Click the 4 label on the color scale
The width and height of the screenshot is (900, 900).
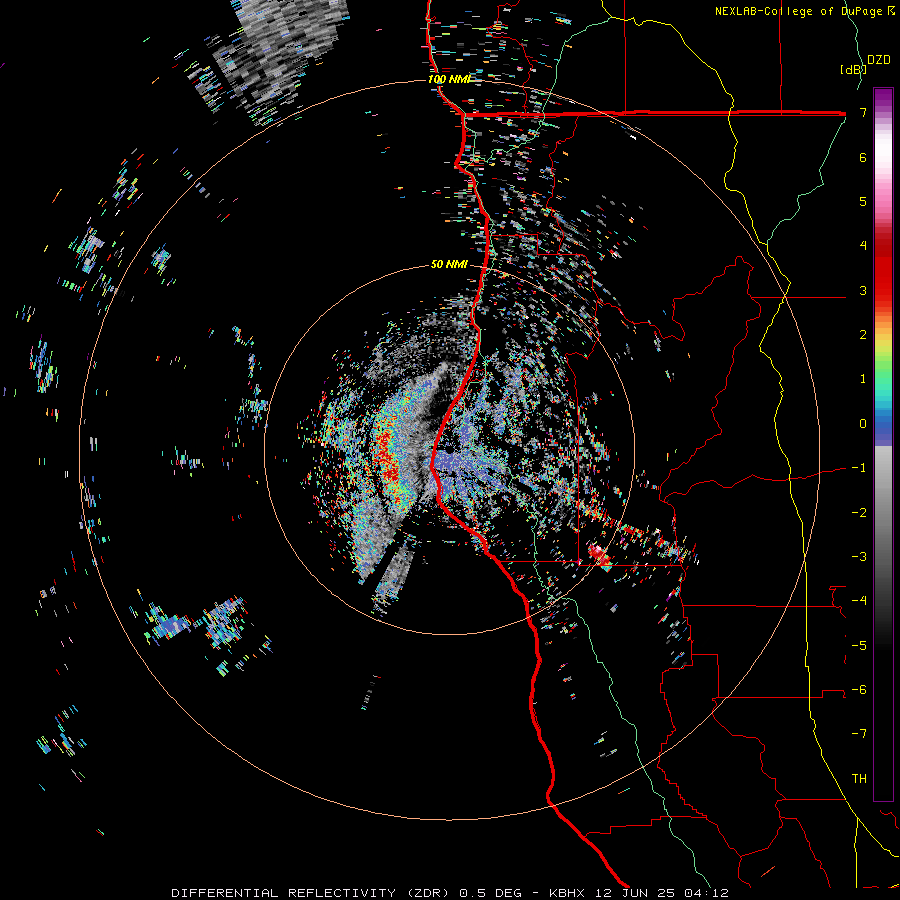point(863,246)
